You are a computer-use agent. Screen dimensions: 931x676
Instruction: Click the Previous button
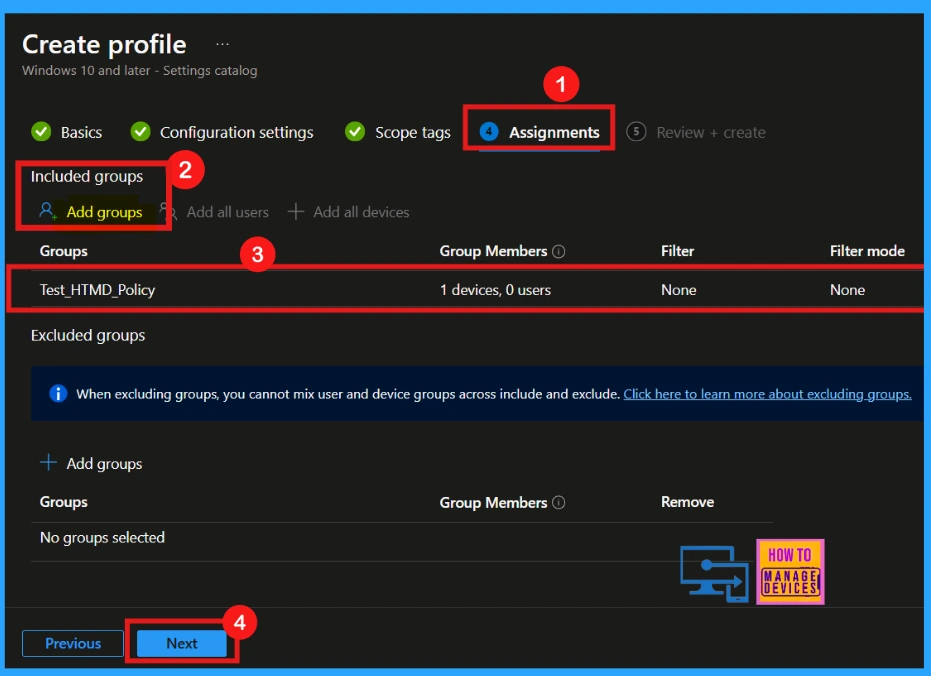[73, 643]
